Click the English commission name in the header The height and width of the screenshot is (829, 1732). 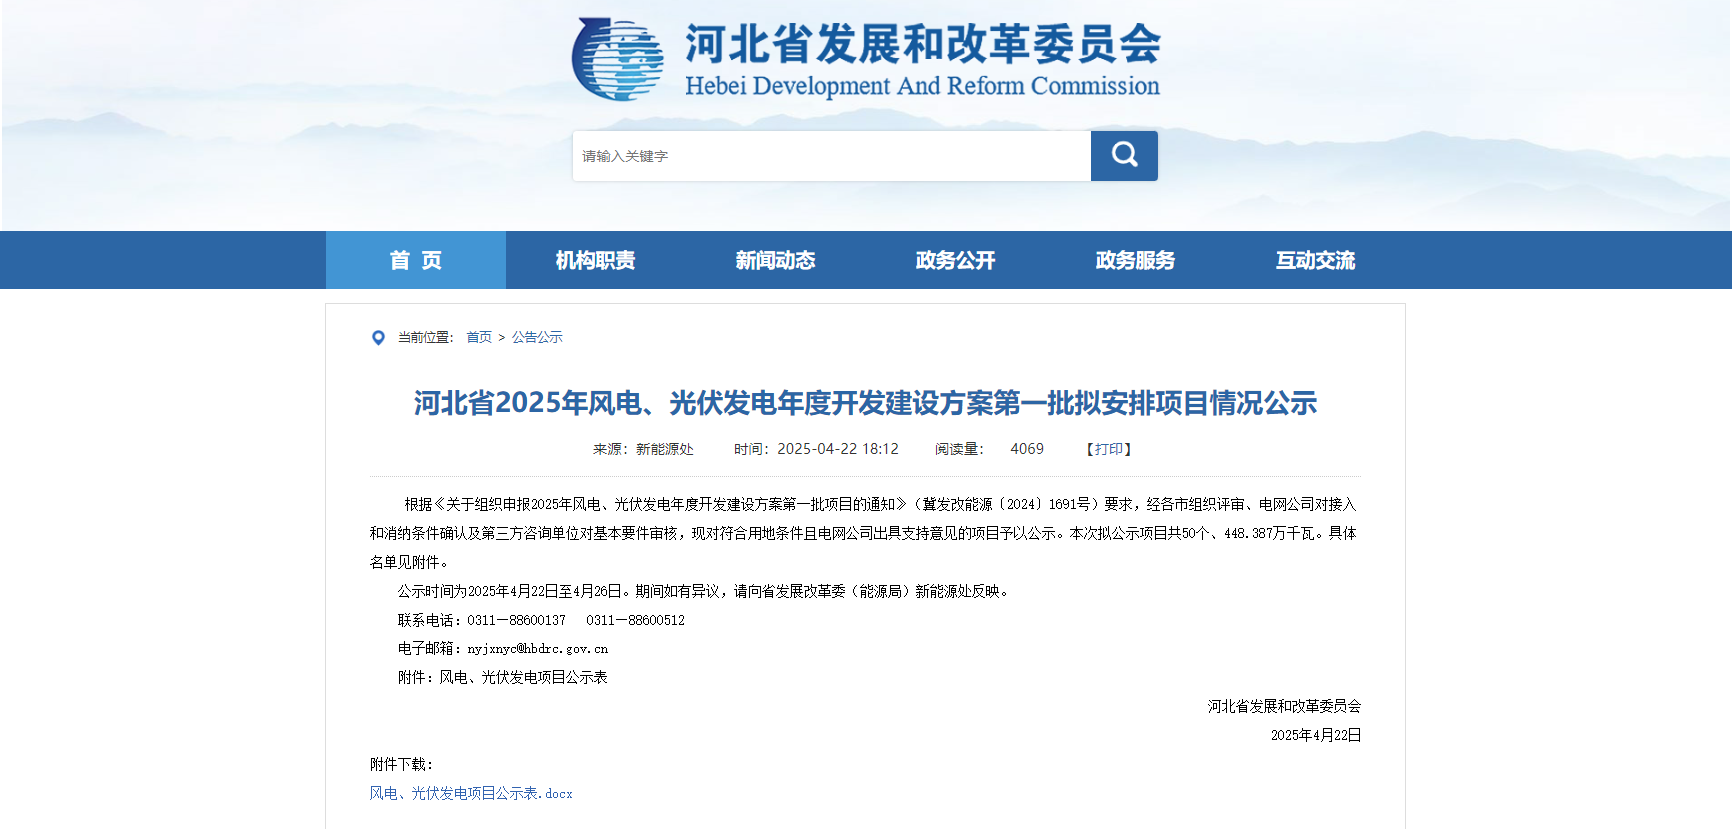tap(922, 86)
